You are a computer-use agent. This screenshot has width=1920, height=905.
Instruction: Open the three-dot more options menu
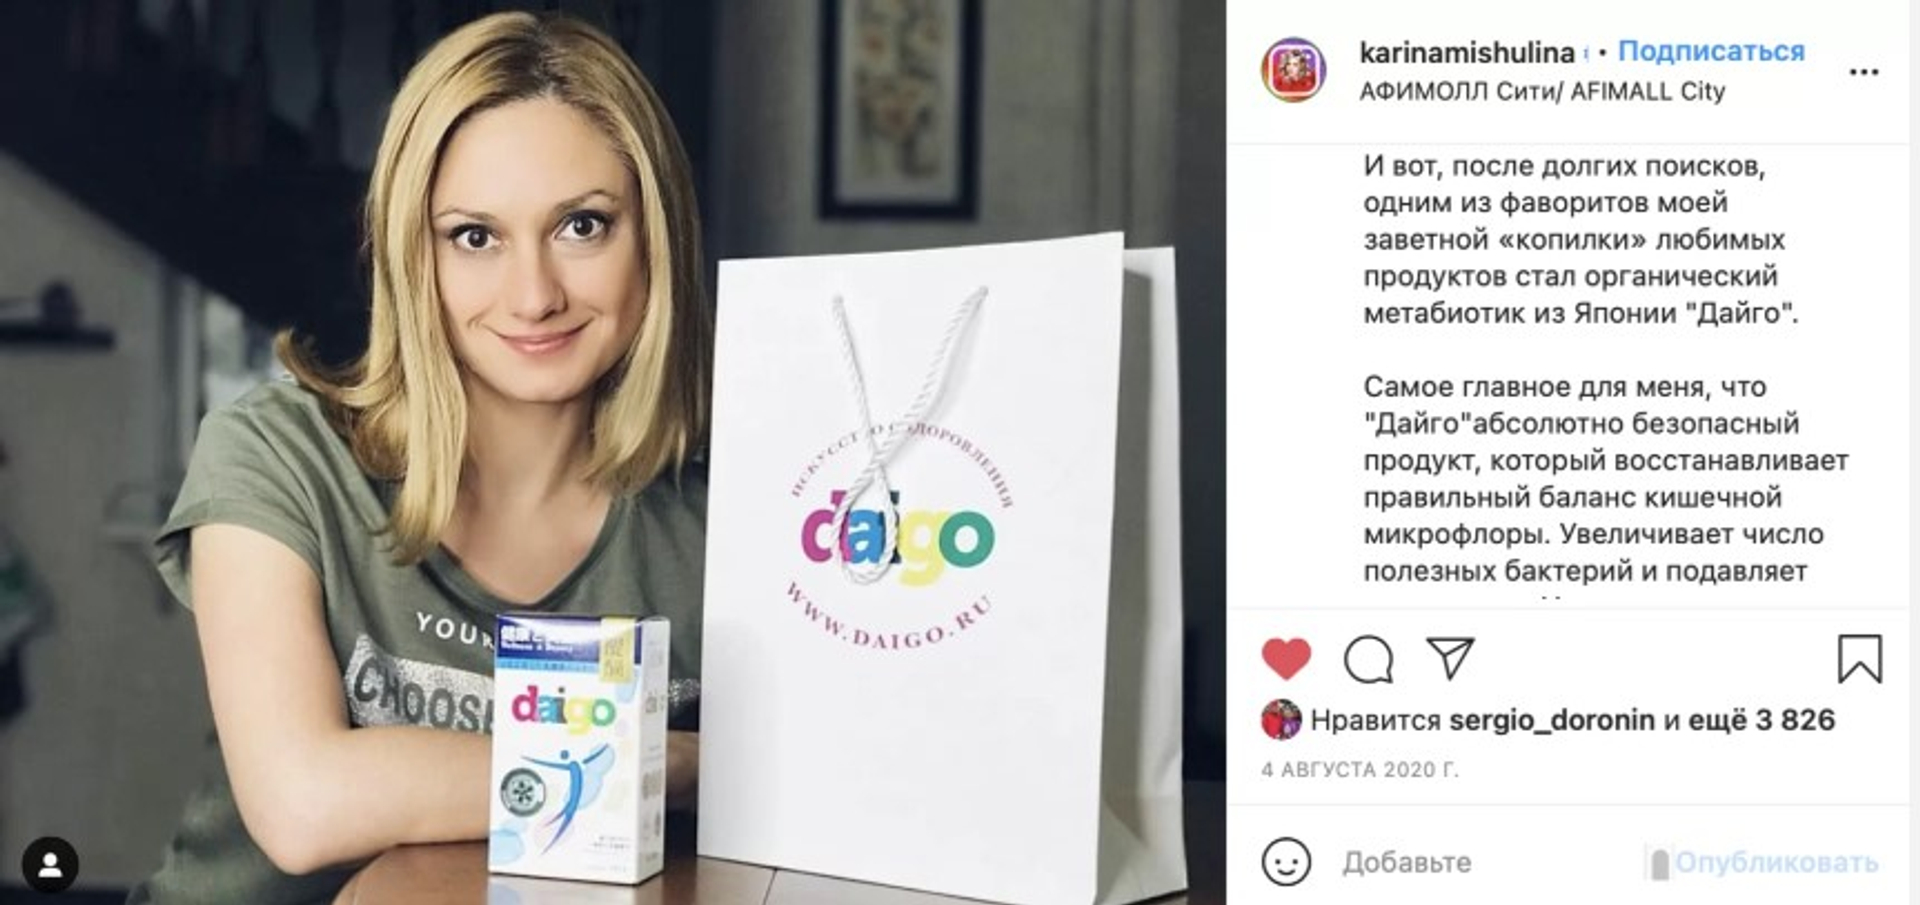(x=1864, y=72)
